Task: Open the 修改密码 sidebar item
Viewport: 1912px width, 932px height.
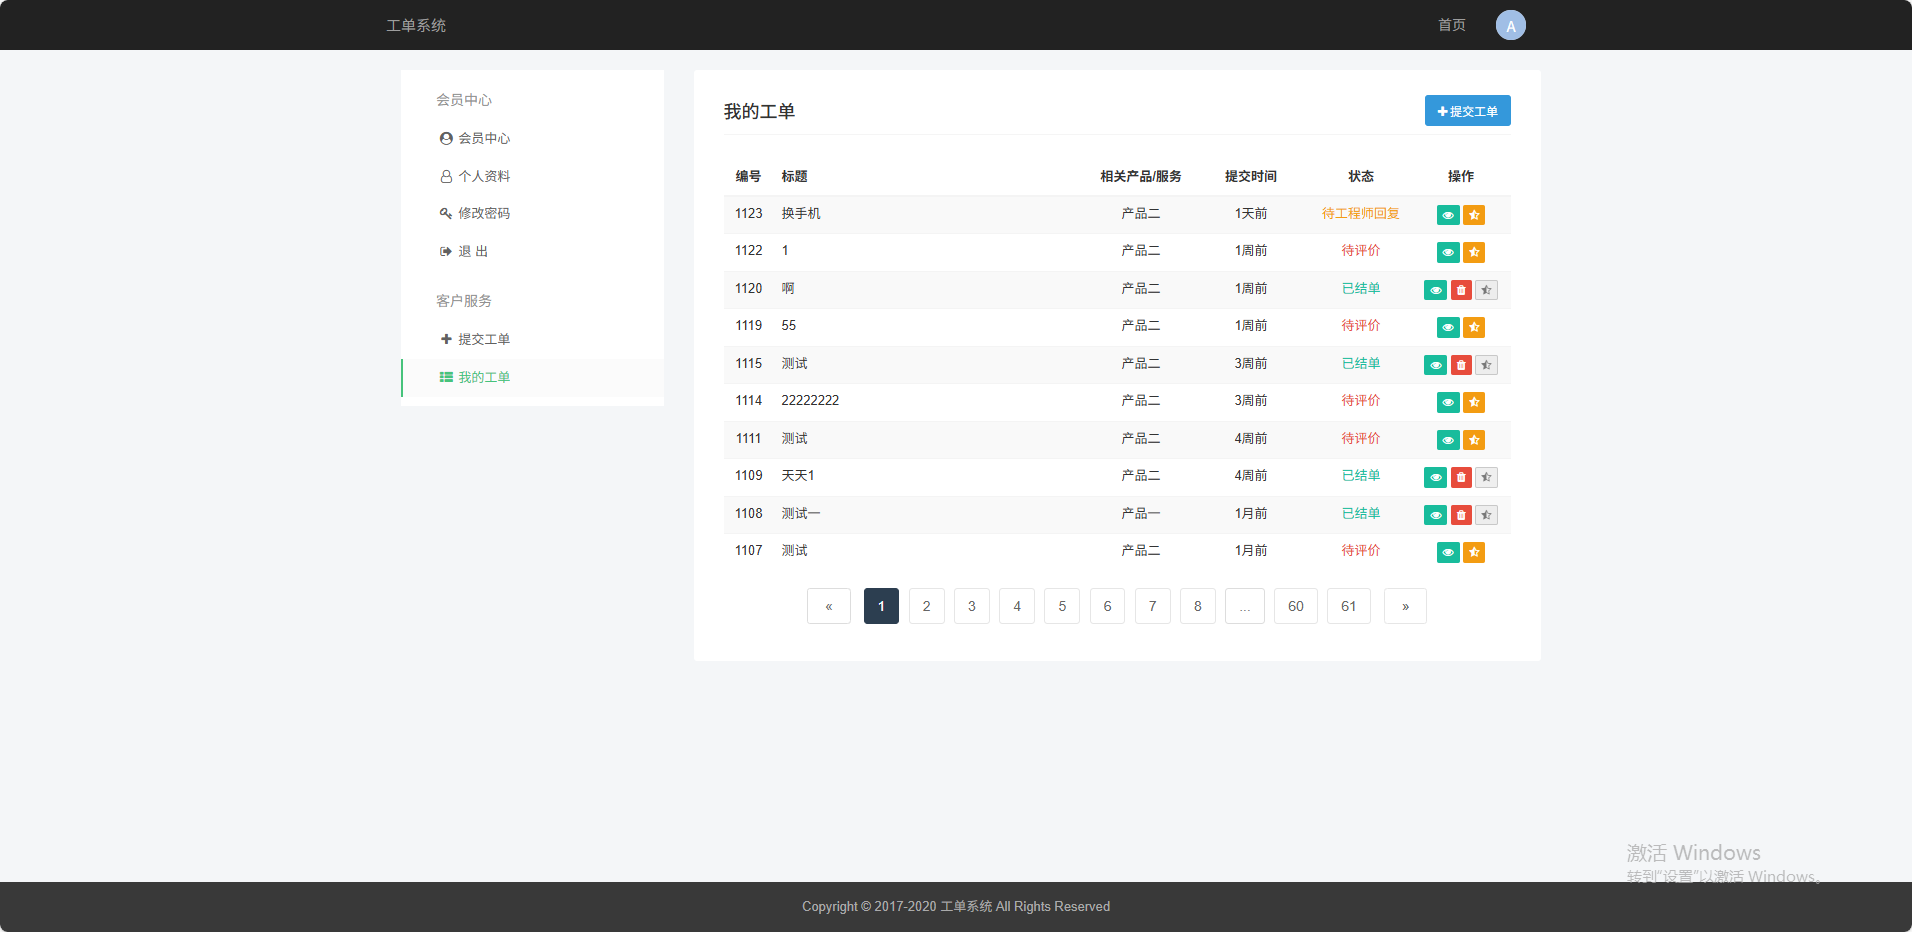Action: coord(483,213)
